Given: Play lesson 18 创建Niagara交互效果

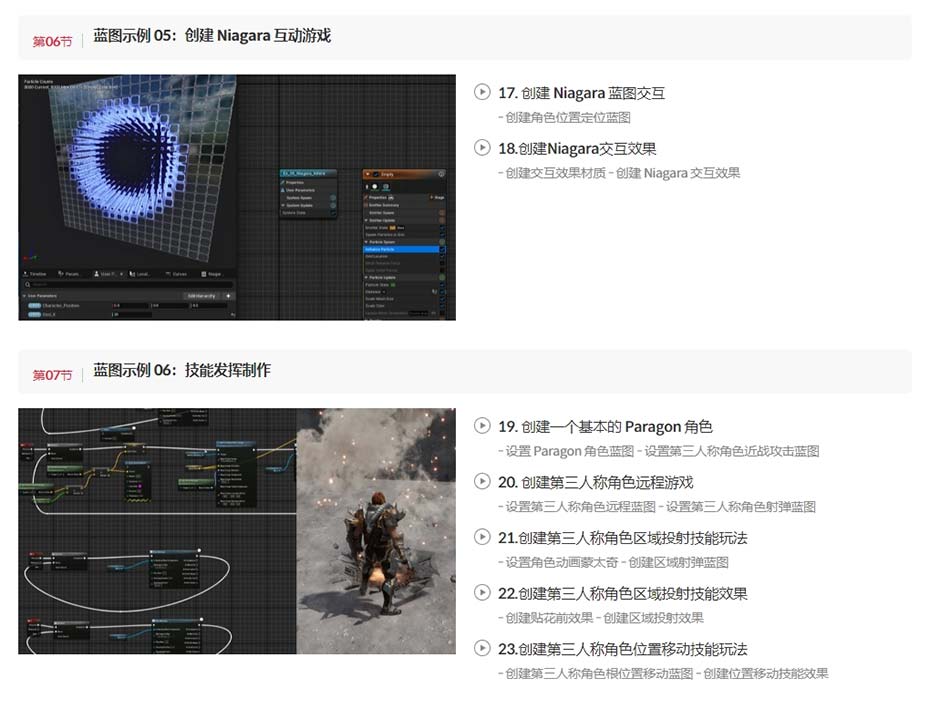Looking at the screenshot, I should (x=482, y=148).
